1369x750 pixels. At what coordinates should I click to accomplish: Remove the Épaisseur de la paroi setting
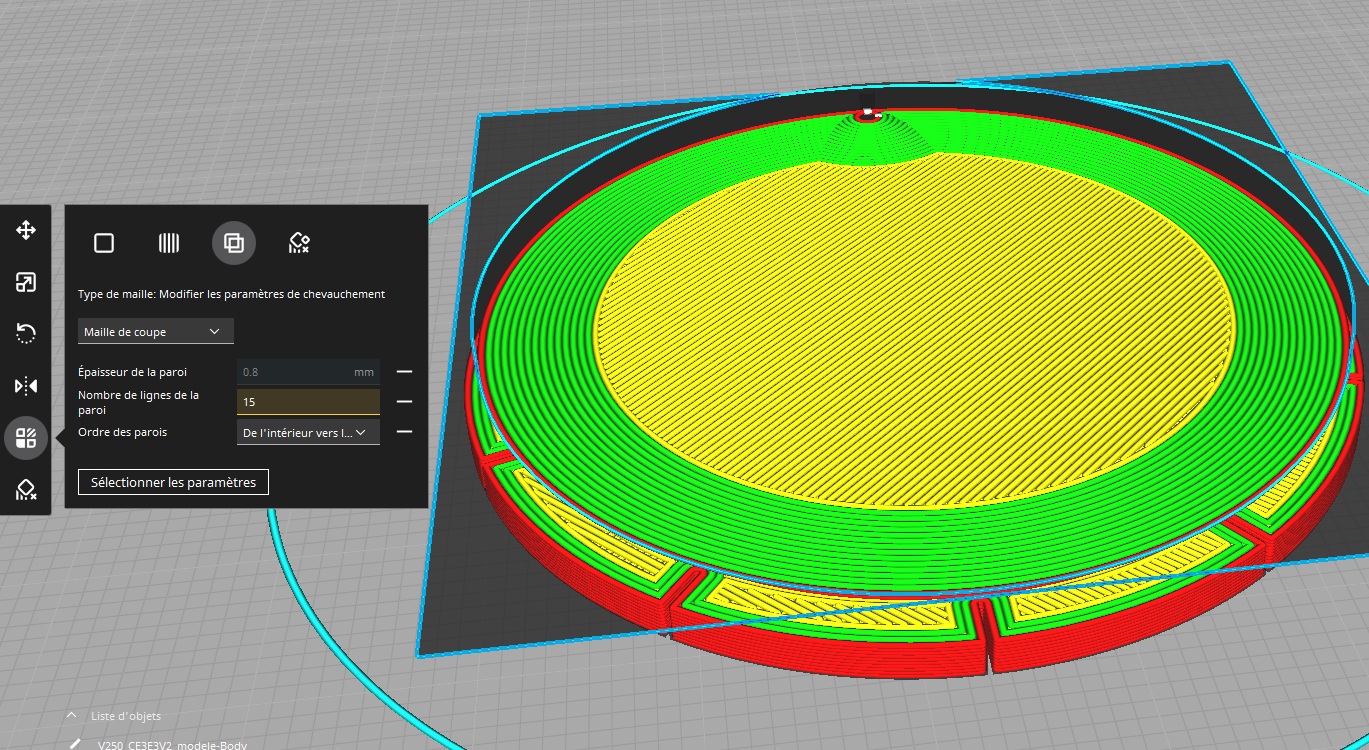pyautogui.click(x=404, y=372)
